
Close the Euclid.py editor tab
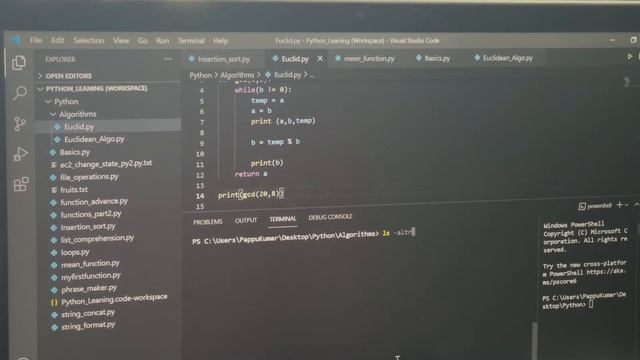coord(320,59)
